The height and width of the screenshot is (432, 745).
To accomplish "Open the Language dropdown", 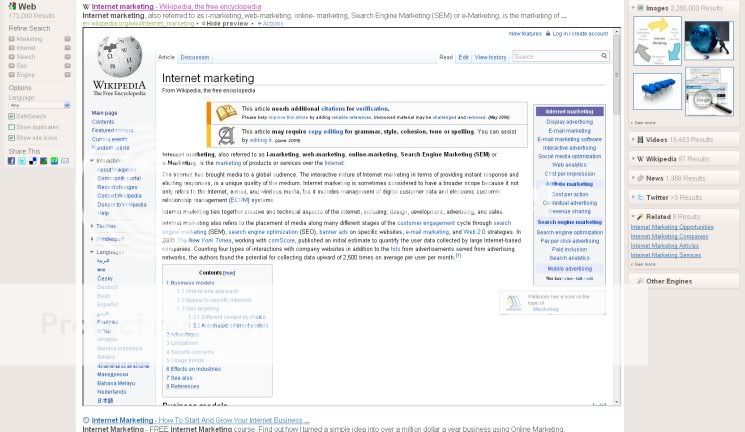I will click(40, 105).
